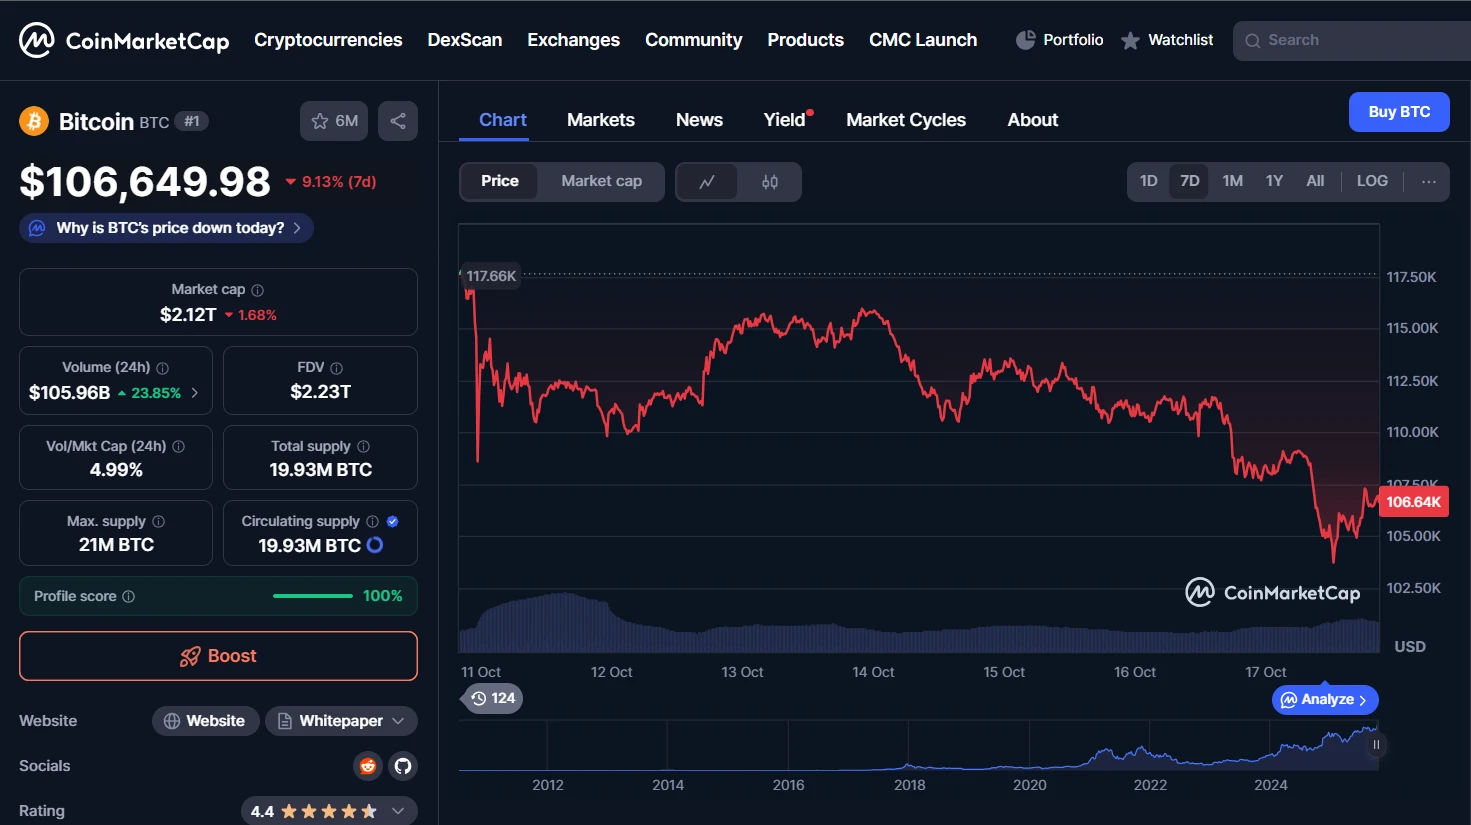The image size is (1471, 825).
Task: Open the Market Cycles tab
Action: pos(905,120)
